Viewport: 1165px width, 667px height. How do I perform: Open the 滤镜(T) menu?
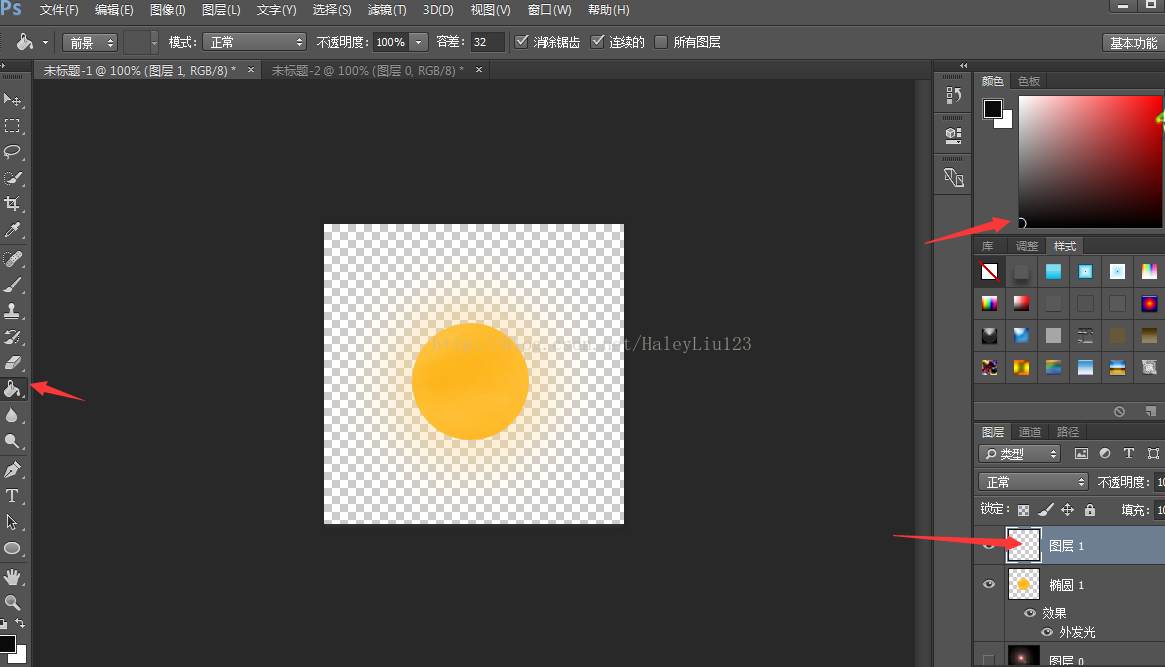pos(387,10)
